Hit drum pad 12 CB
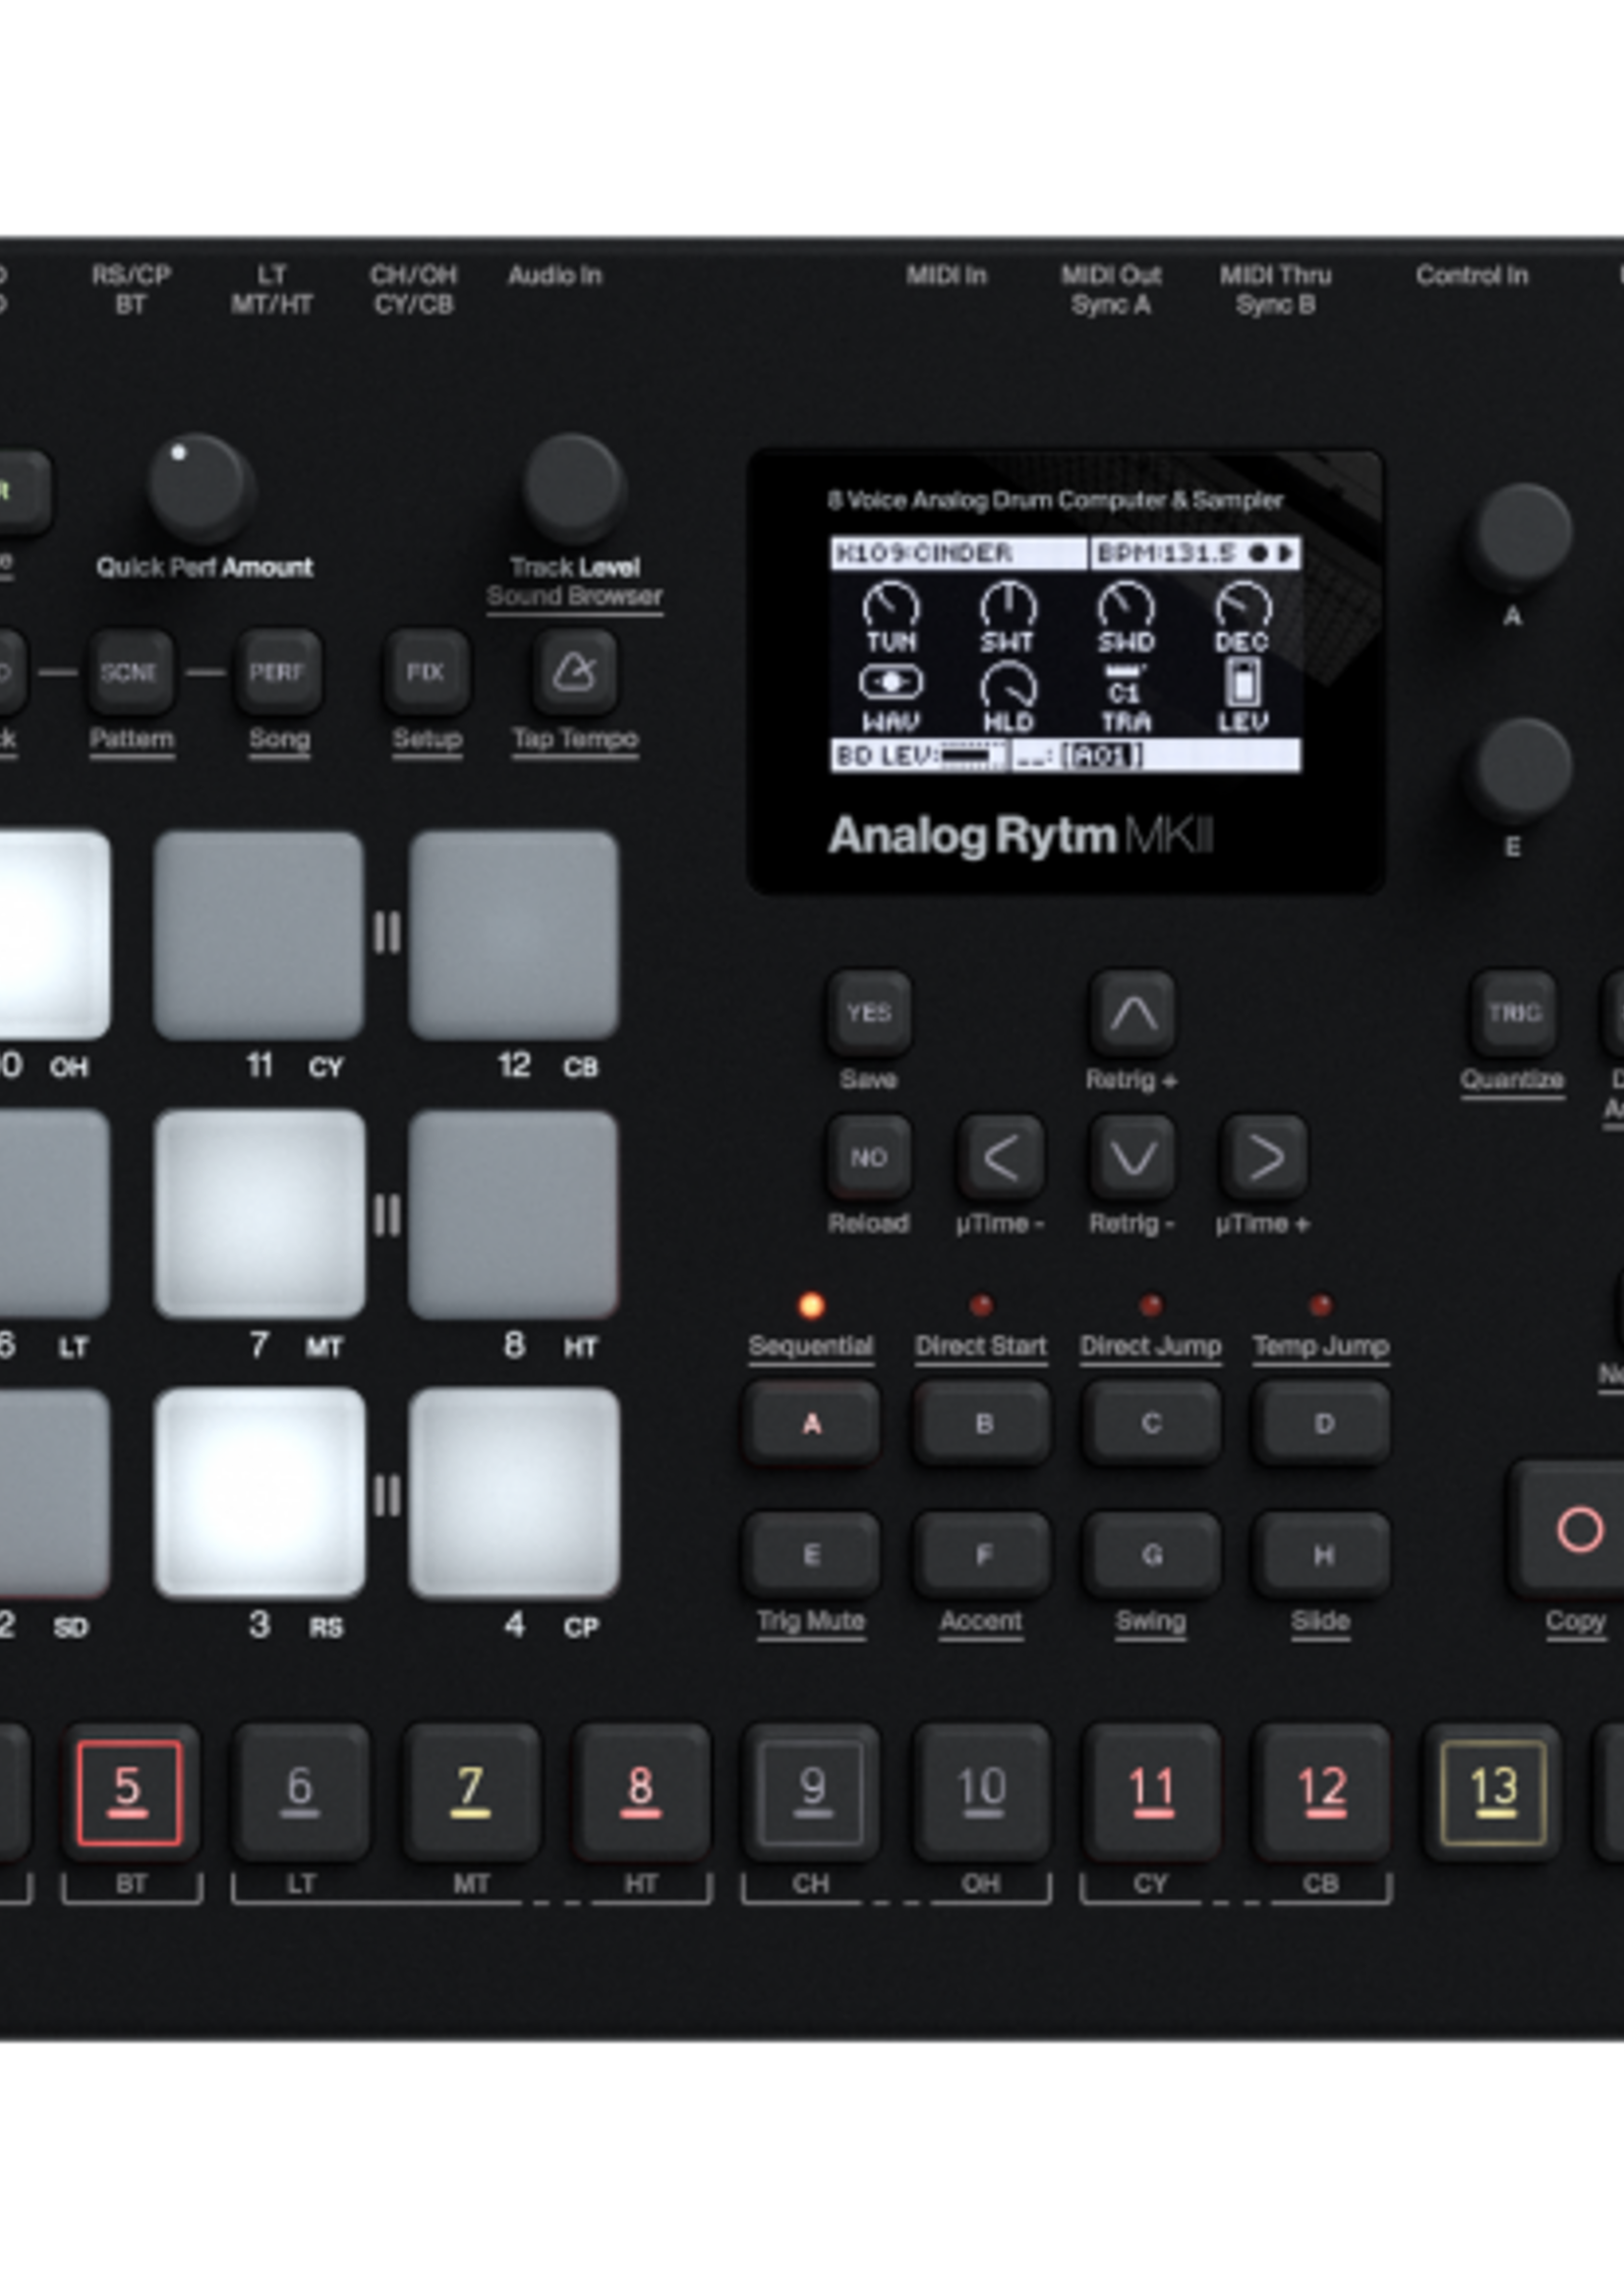The width and height of the screenshot is (1624, 2274). pos(514,935)
